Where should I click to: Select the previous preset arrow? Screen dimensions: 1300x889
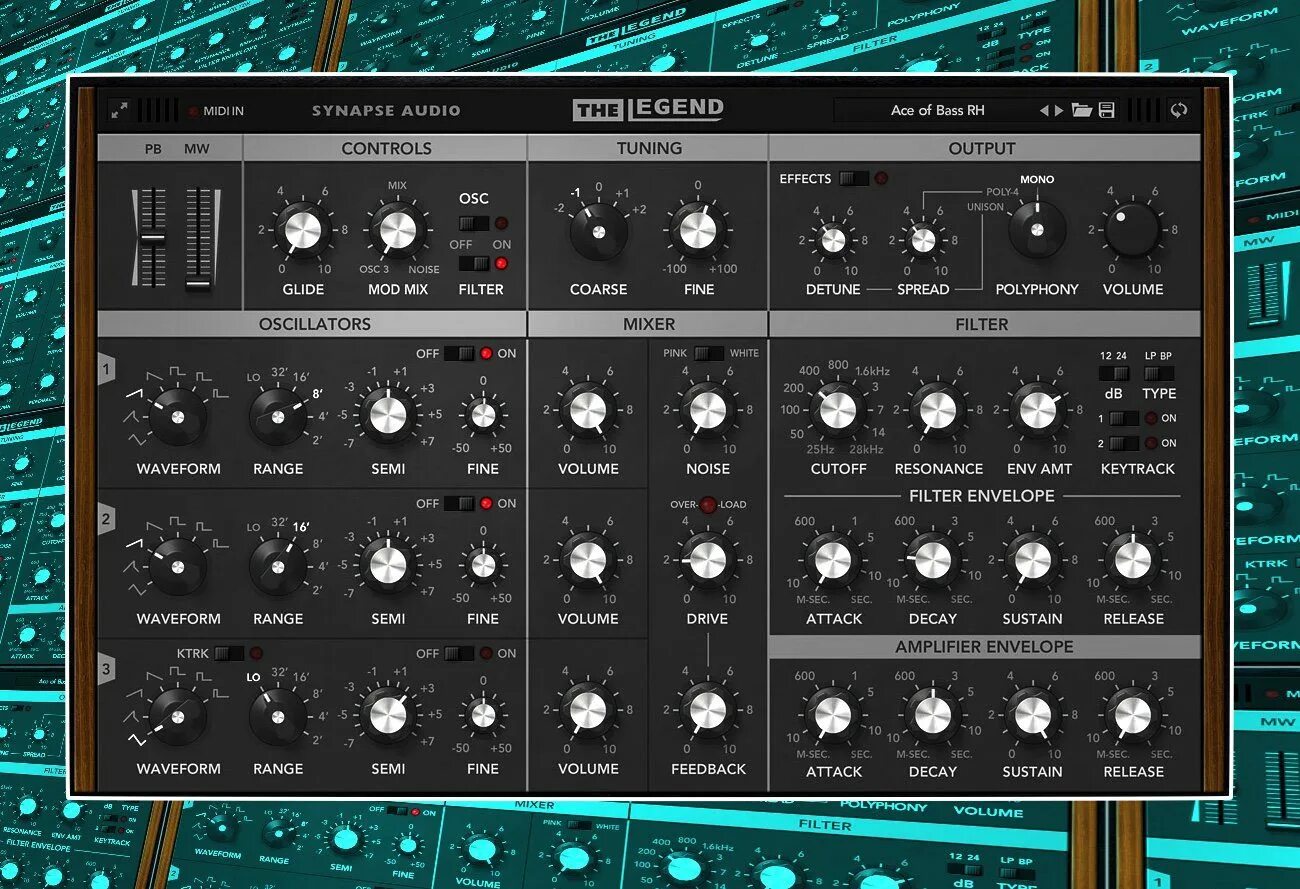pos(1044,110)
